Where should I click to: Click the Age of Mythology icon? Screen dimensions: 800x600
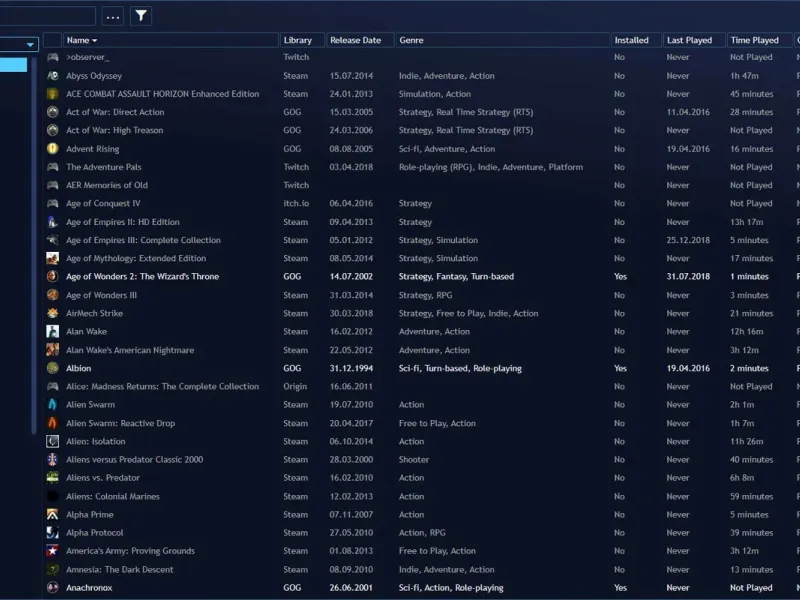53,258
